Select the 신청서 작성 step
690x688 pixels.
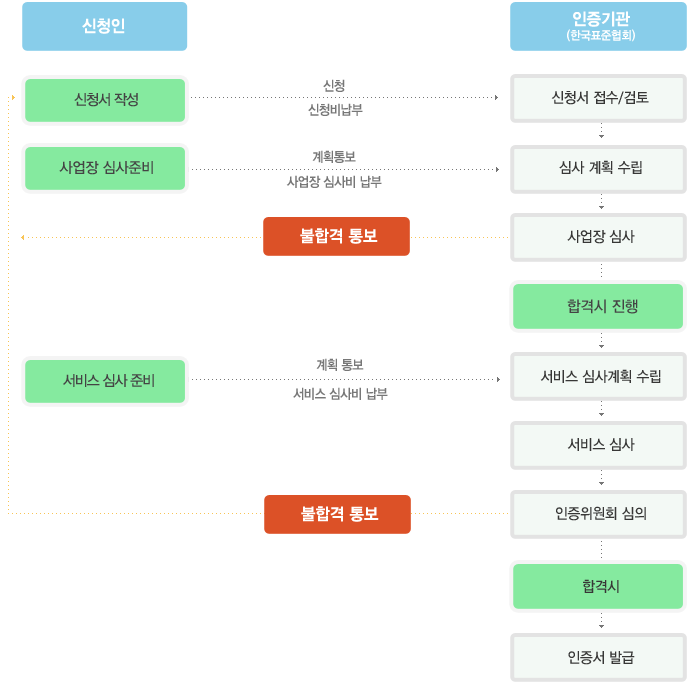[x=105, y=100]
